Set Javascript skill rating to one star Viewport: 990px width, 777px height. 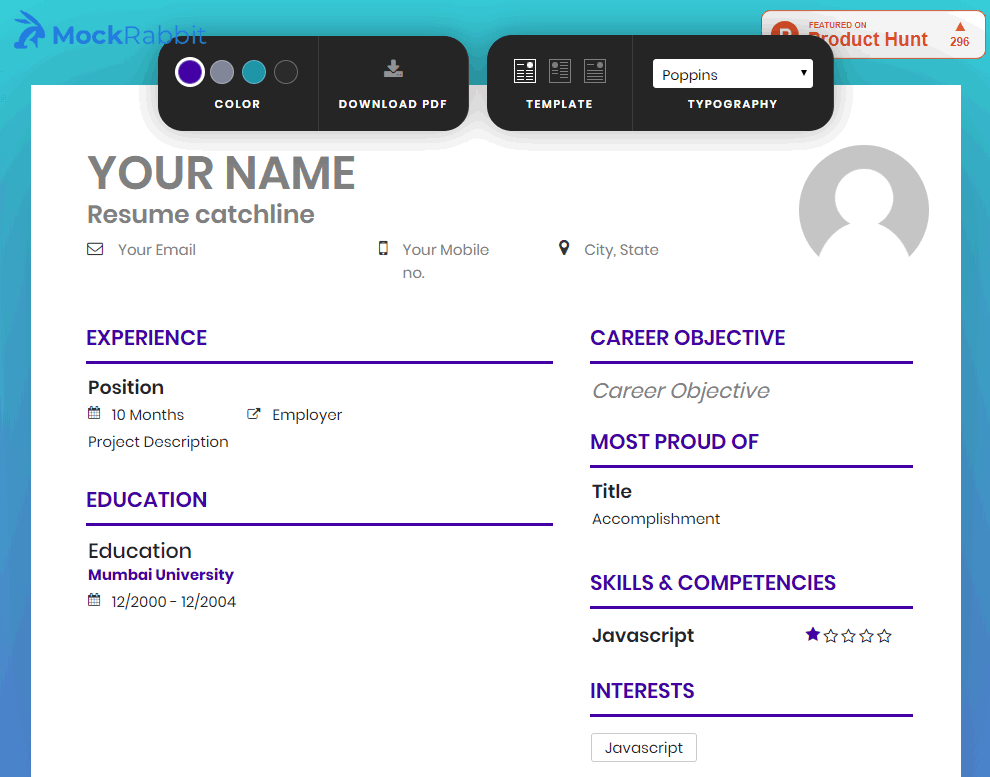[813, 635]
